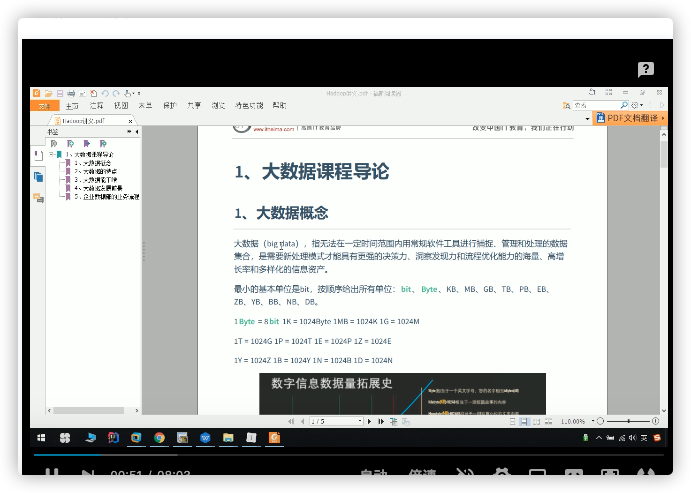
Task: Open the Share ribbon tab (共享)
Action: [x=194, y=106]
